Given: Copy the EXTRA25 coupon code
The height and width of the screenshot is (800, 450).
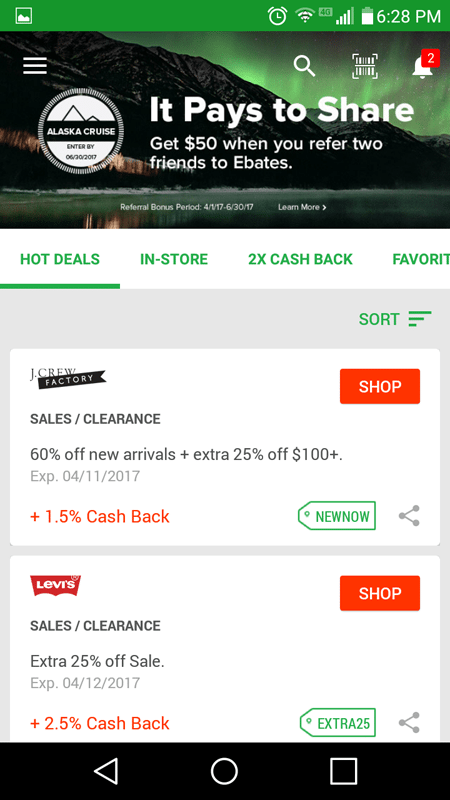Looking at the screenshot, I should tap(337, 722).
